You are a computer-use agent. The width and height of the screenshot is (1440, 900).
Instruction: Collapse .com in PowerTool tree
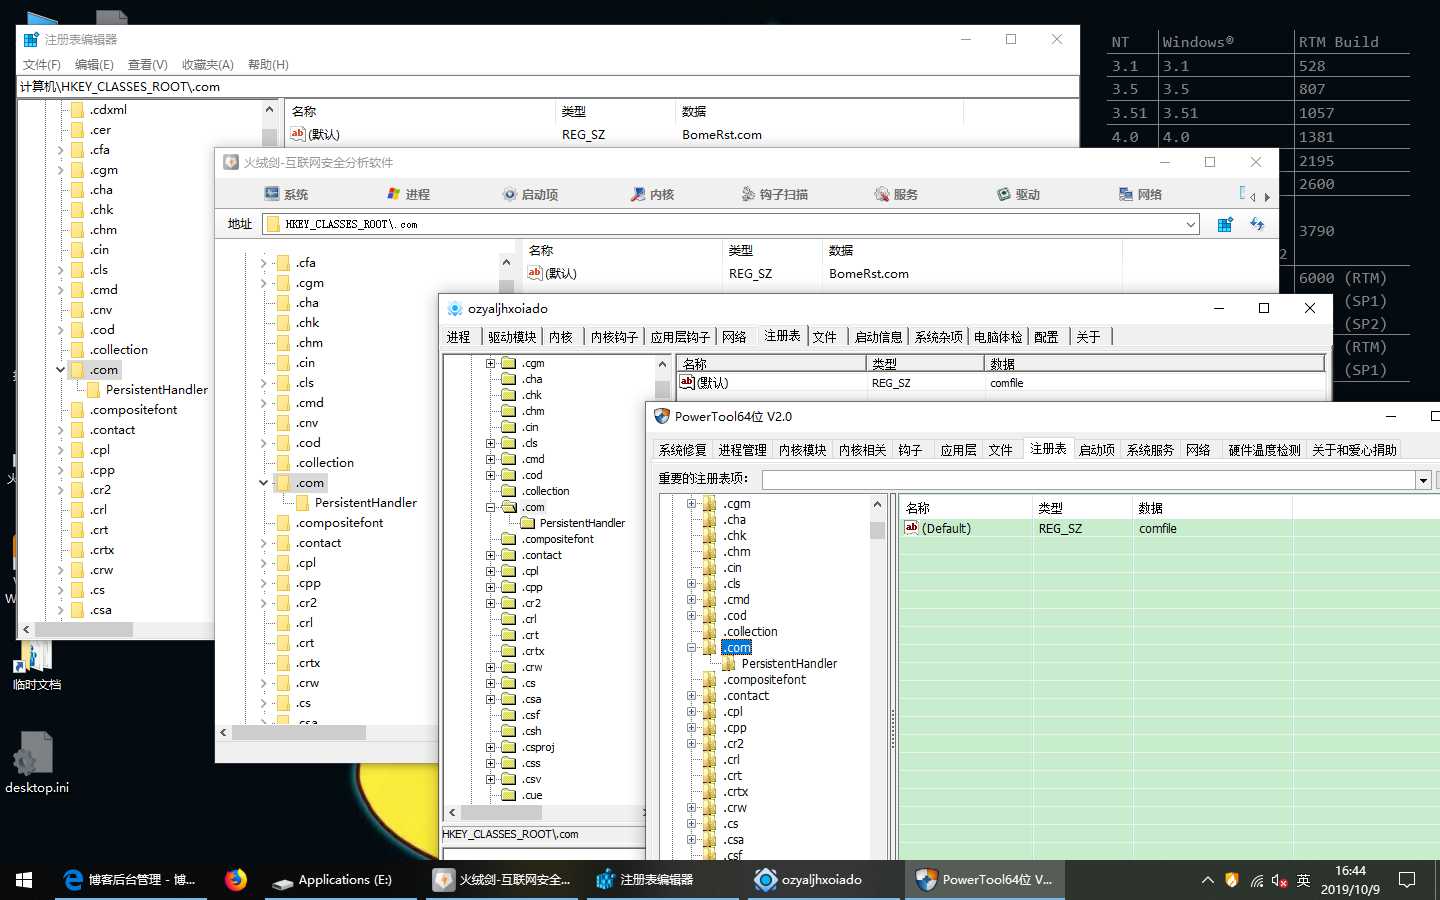pos(691,648)
